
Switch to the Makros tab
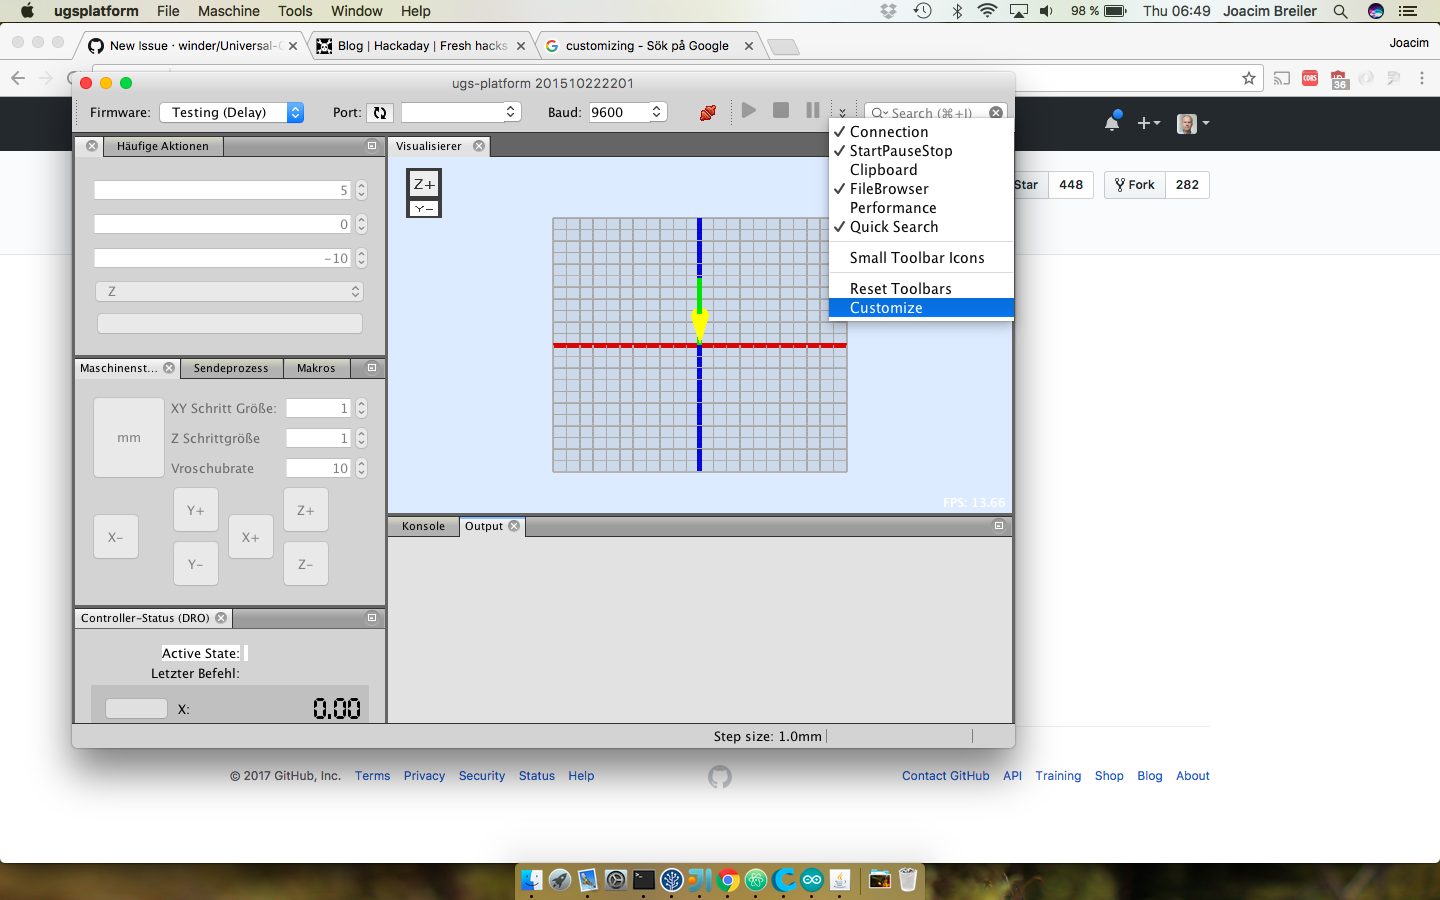(x=316, y=368)
